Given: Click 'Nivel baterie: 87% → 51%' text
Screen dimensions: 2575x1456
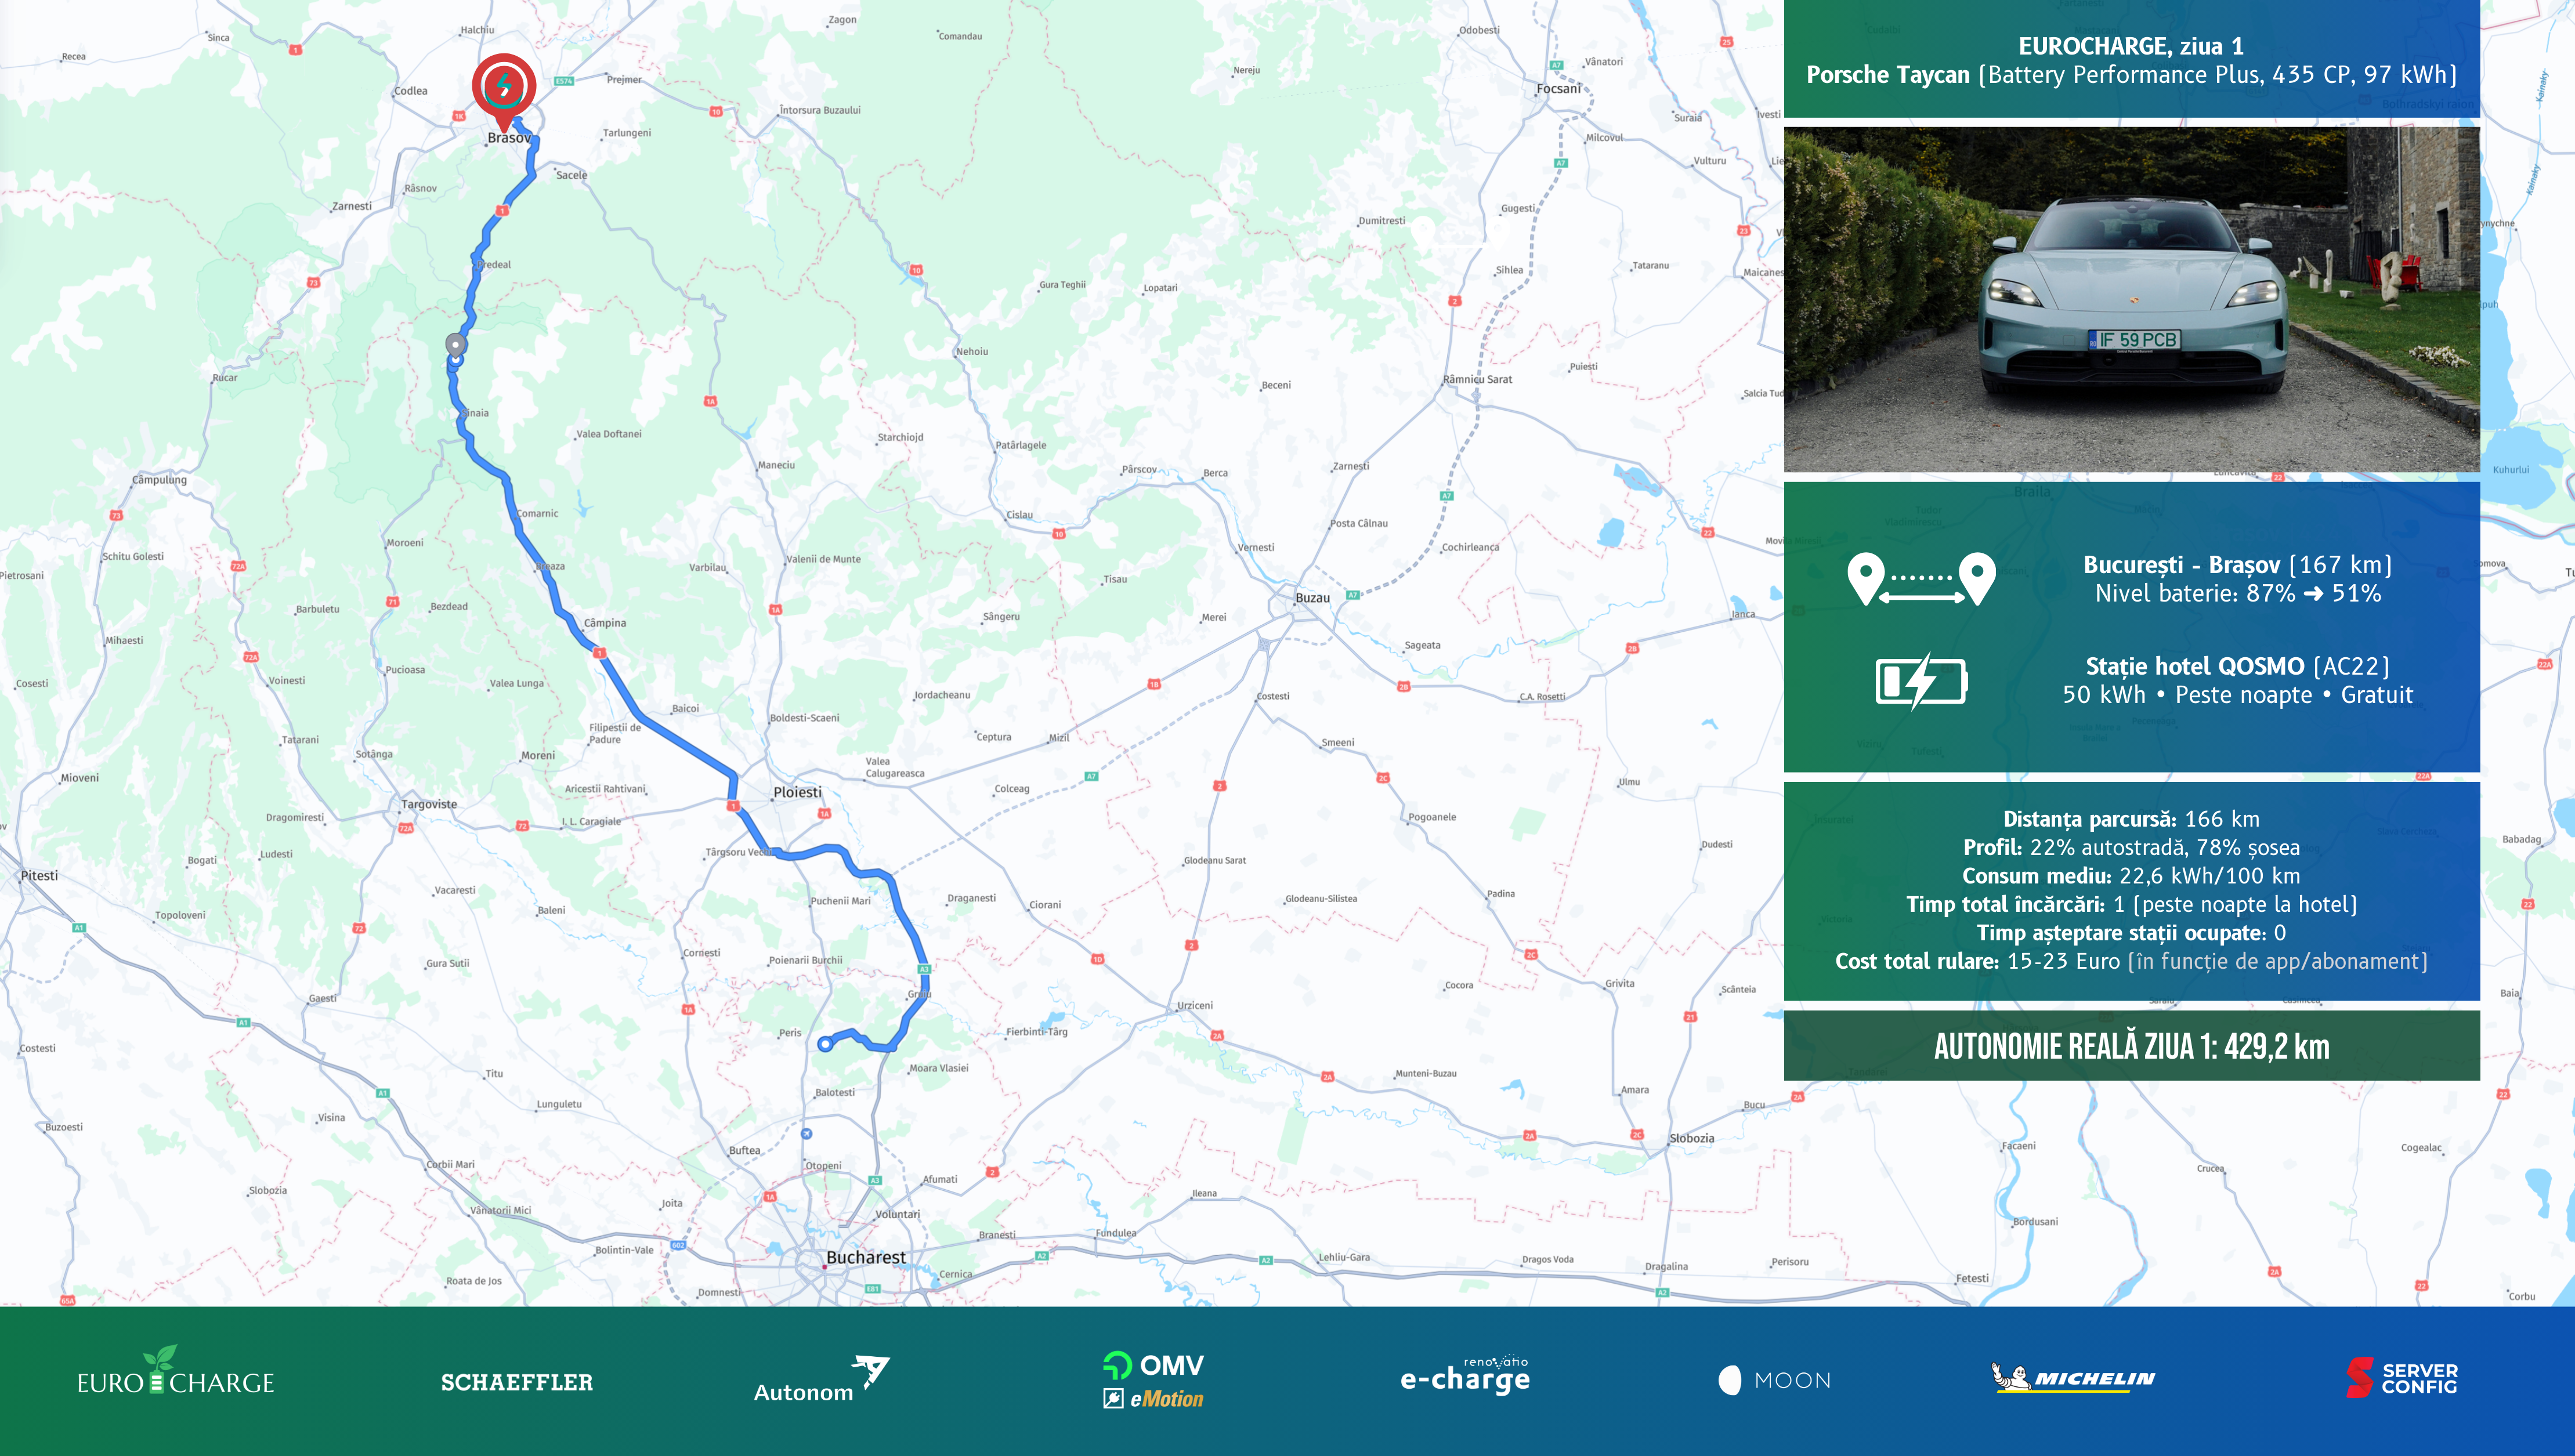Looking at the screenshot, I should tap(2238, 593).
